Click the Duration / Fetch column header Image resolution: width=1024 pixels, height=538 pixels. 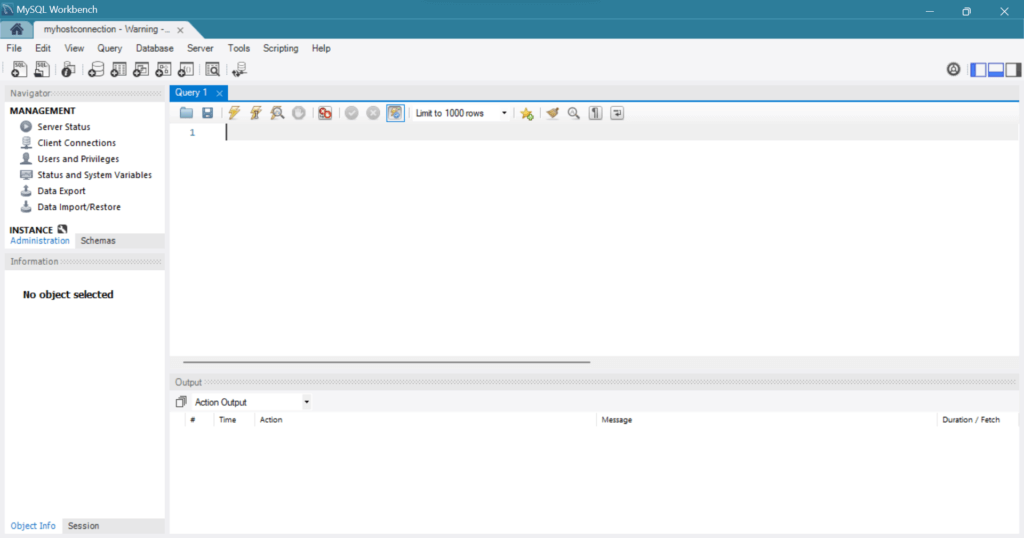click(x=971, y=420)
